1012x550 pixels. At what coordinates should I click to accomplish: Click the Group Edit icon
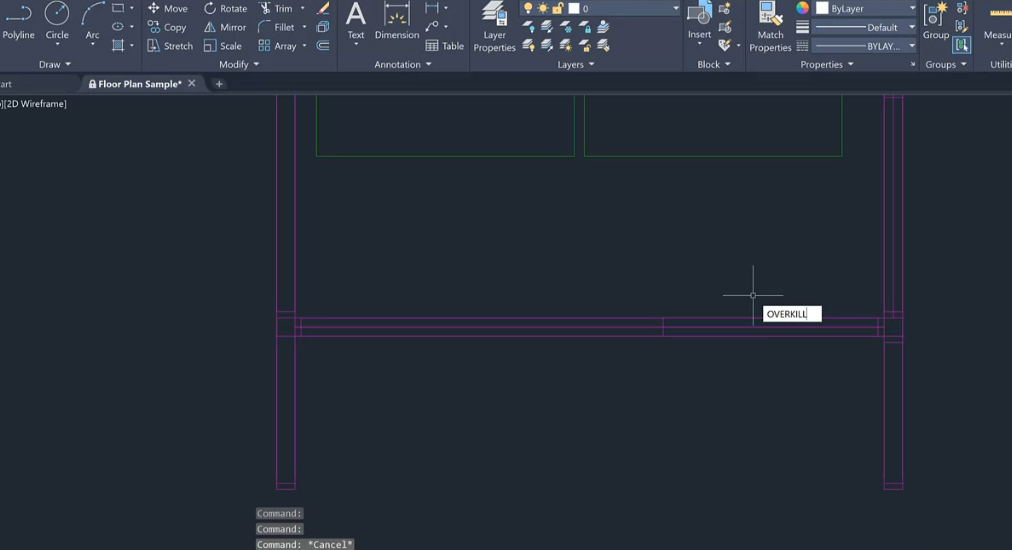tap(962, 26)
